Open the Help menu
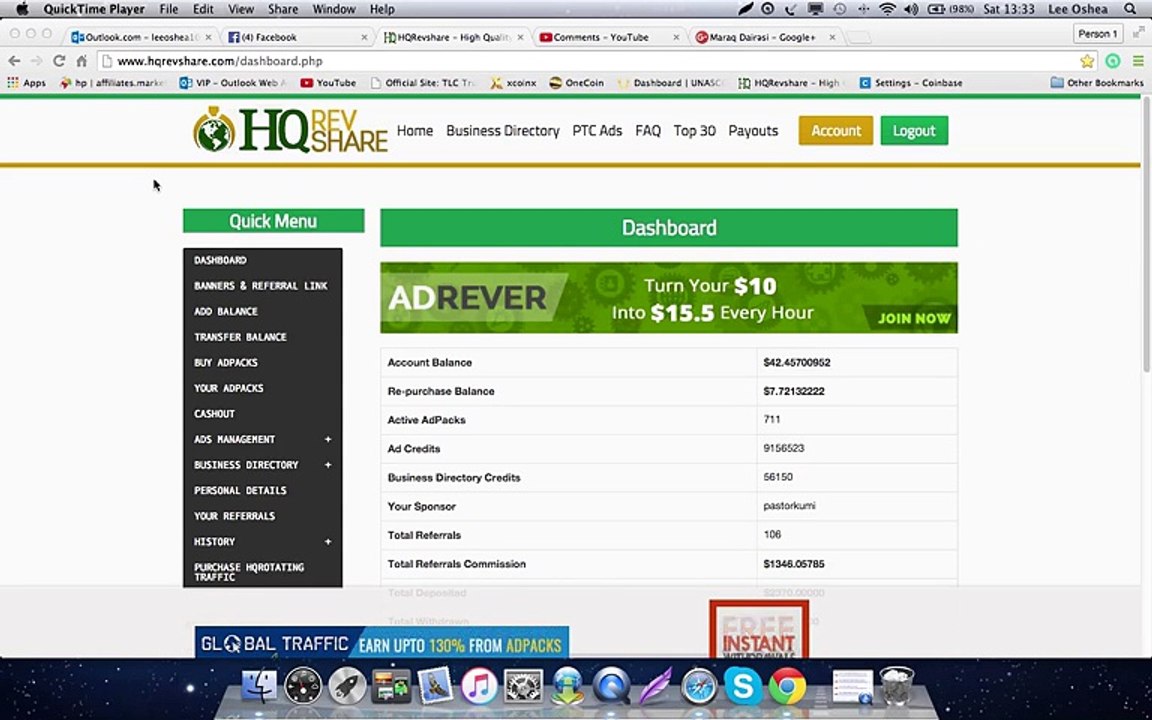This screenshot has height=720, width=1152. pos(382,9)
